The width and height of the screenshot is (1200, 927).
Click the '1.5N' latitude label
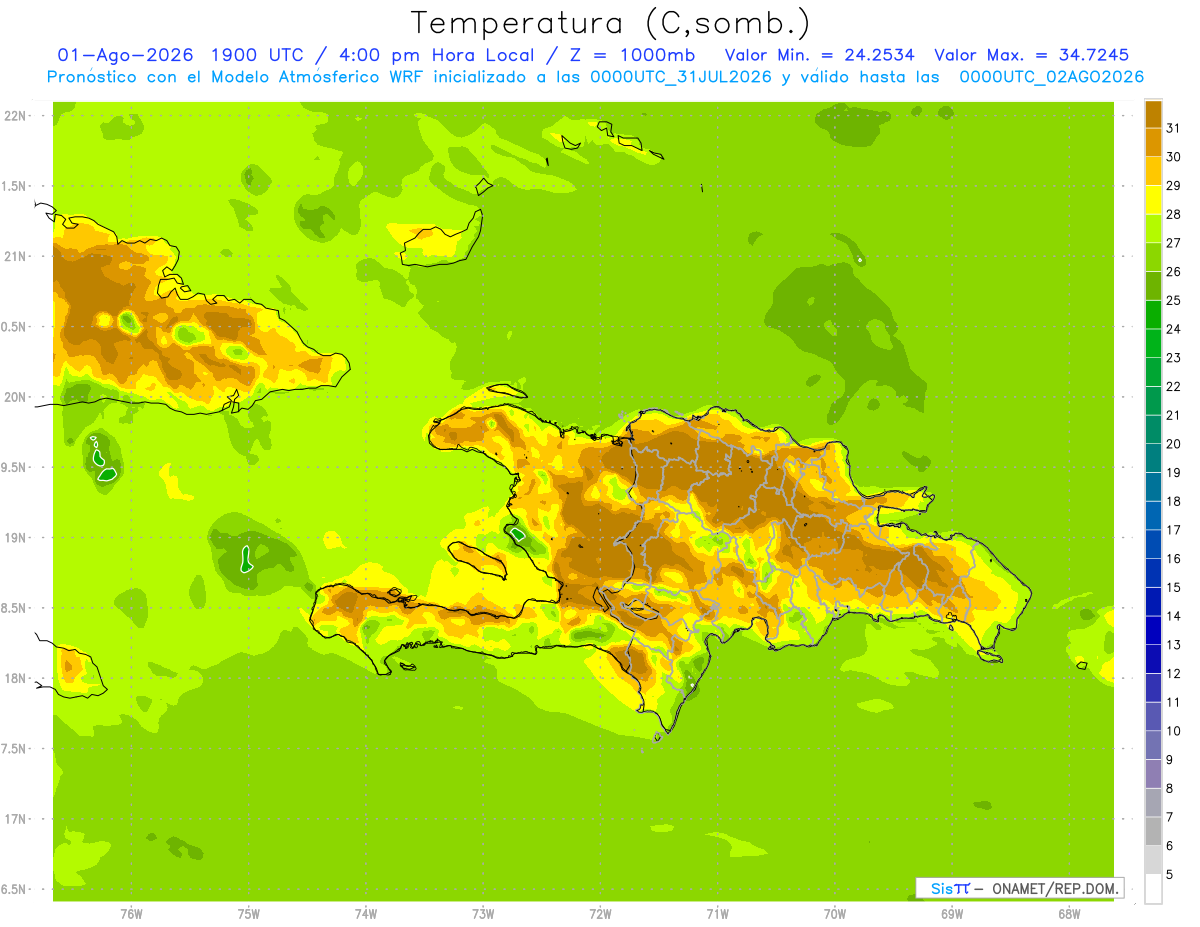15,186
